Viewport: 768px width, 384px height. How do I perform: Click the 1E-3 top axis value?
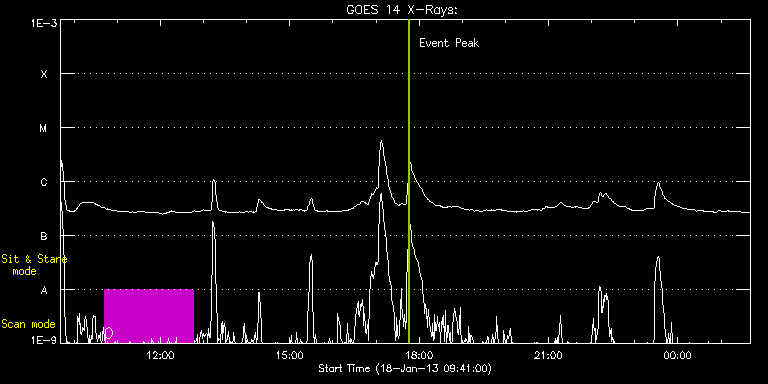43,23
